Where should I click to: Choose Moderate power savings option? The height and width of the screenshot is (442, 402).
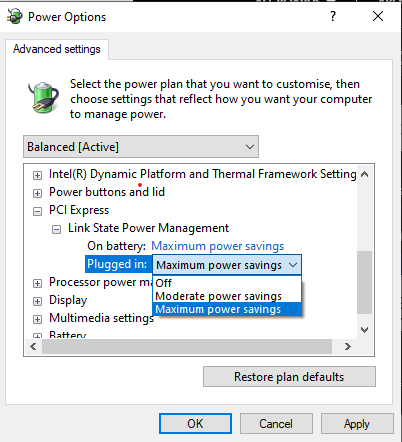point(227,296)
